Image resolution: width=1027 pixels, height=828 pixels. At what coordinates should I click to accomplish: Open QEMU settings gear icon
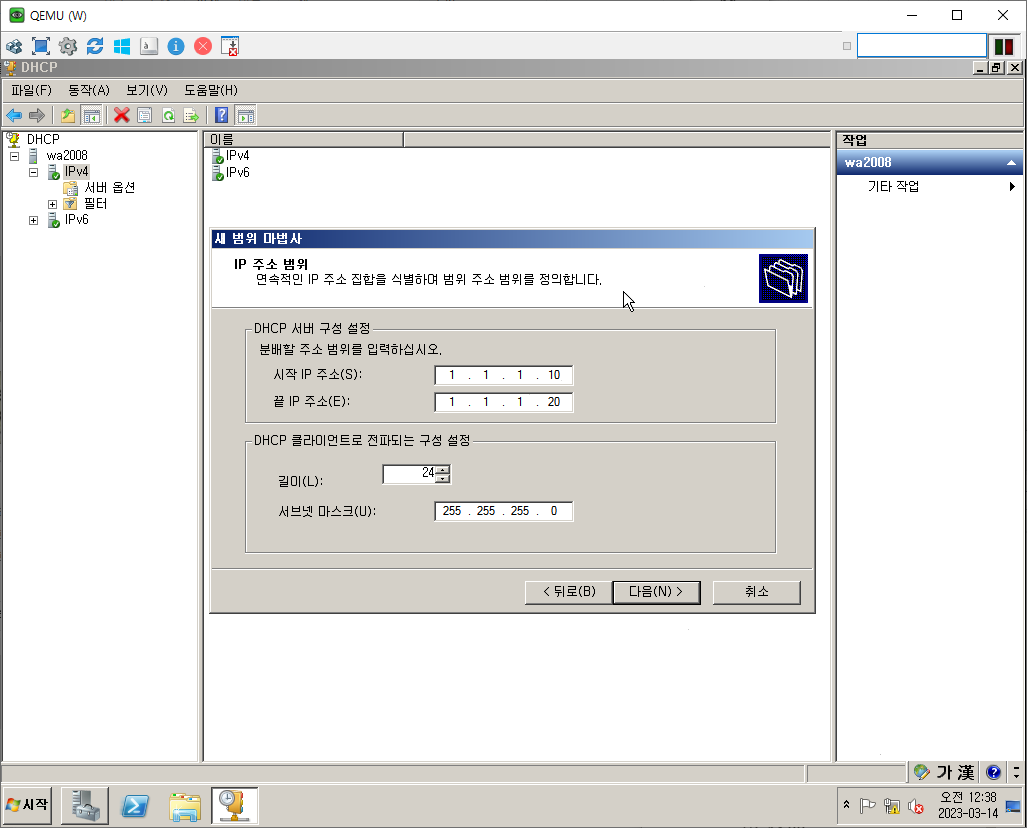(x=67, y=47)
